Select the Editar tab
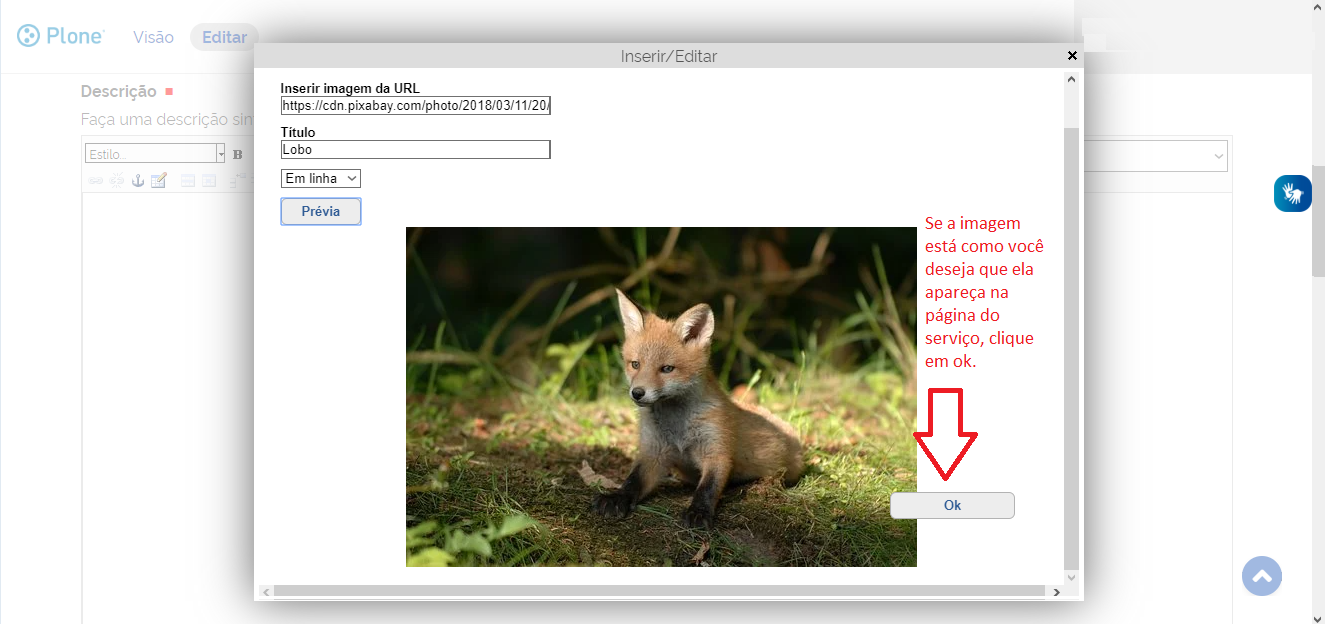 (224, 37)
